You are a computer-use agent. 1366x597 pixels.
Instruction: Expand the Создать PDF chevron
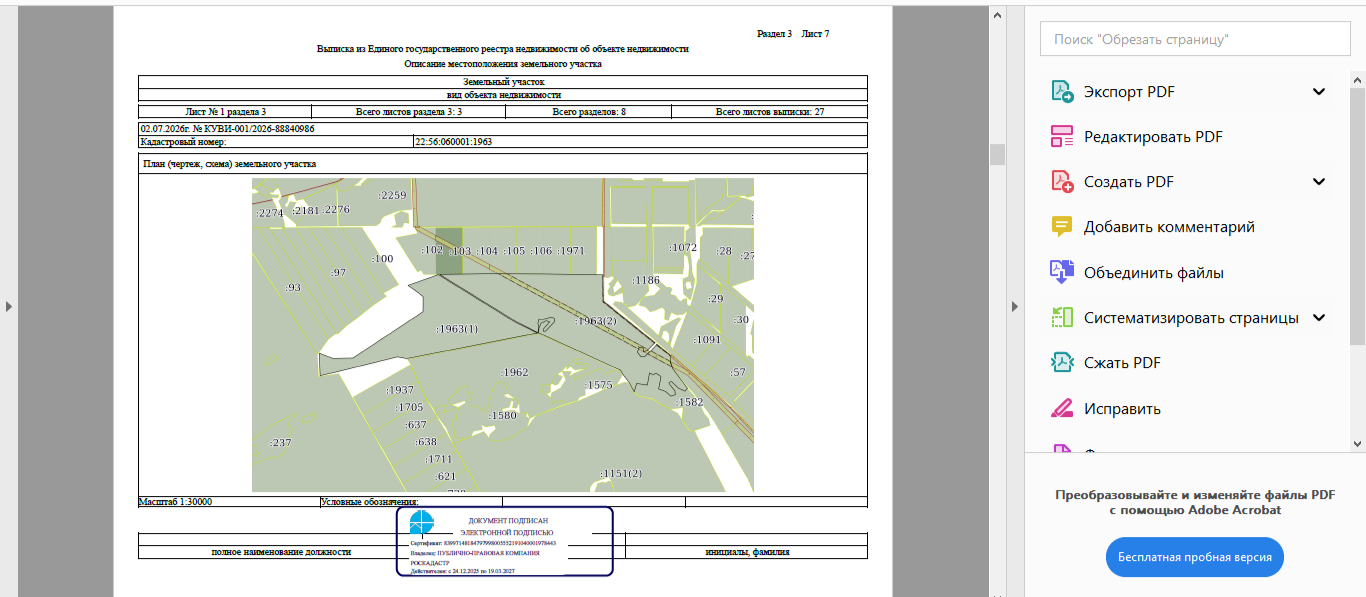(x=1319, y=182)
